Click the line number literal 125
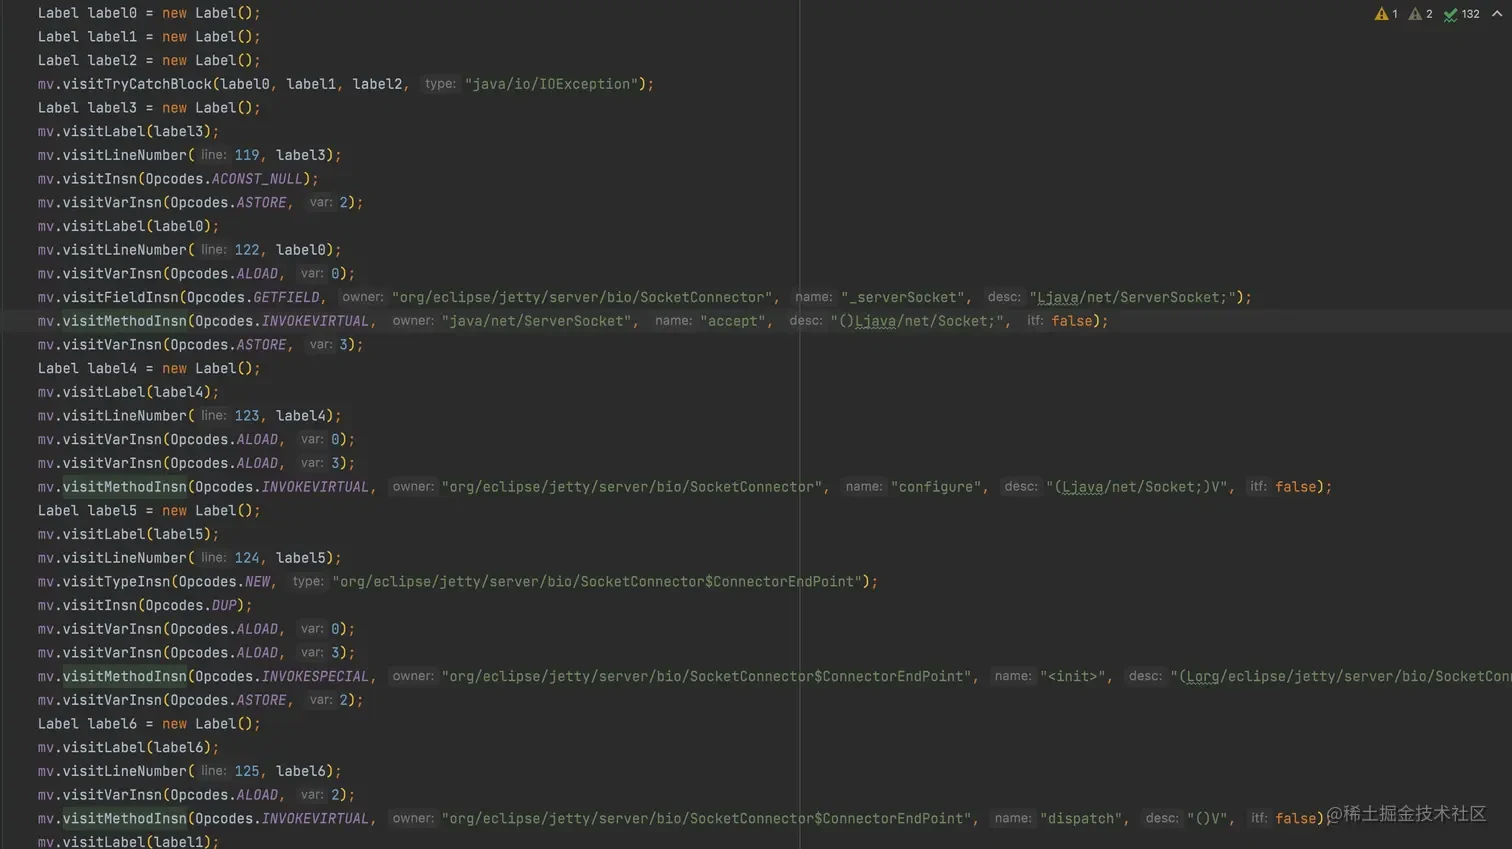The height and width of the screenshot is (849, 1512). click(x=246, y=771)
